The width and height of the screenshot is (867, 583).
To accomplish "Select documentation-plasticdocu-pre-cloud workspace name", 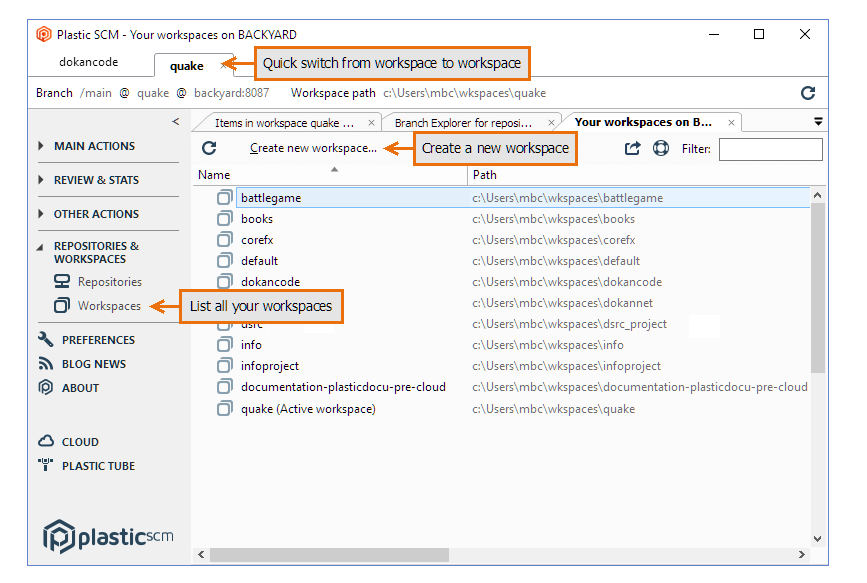I will tap(343, 387).
